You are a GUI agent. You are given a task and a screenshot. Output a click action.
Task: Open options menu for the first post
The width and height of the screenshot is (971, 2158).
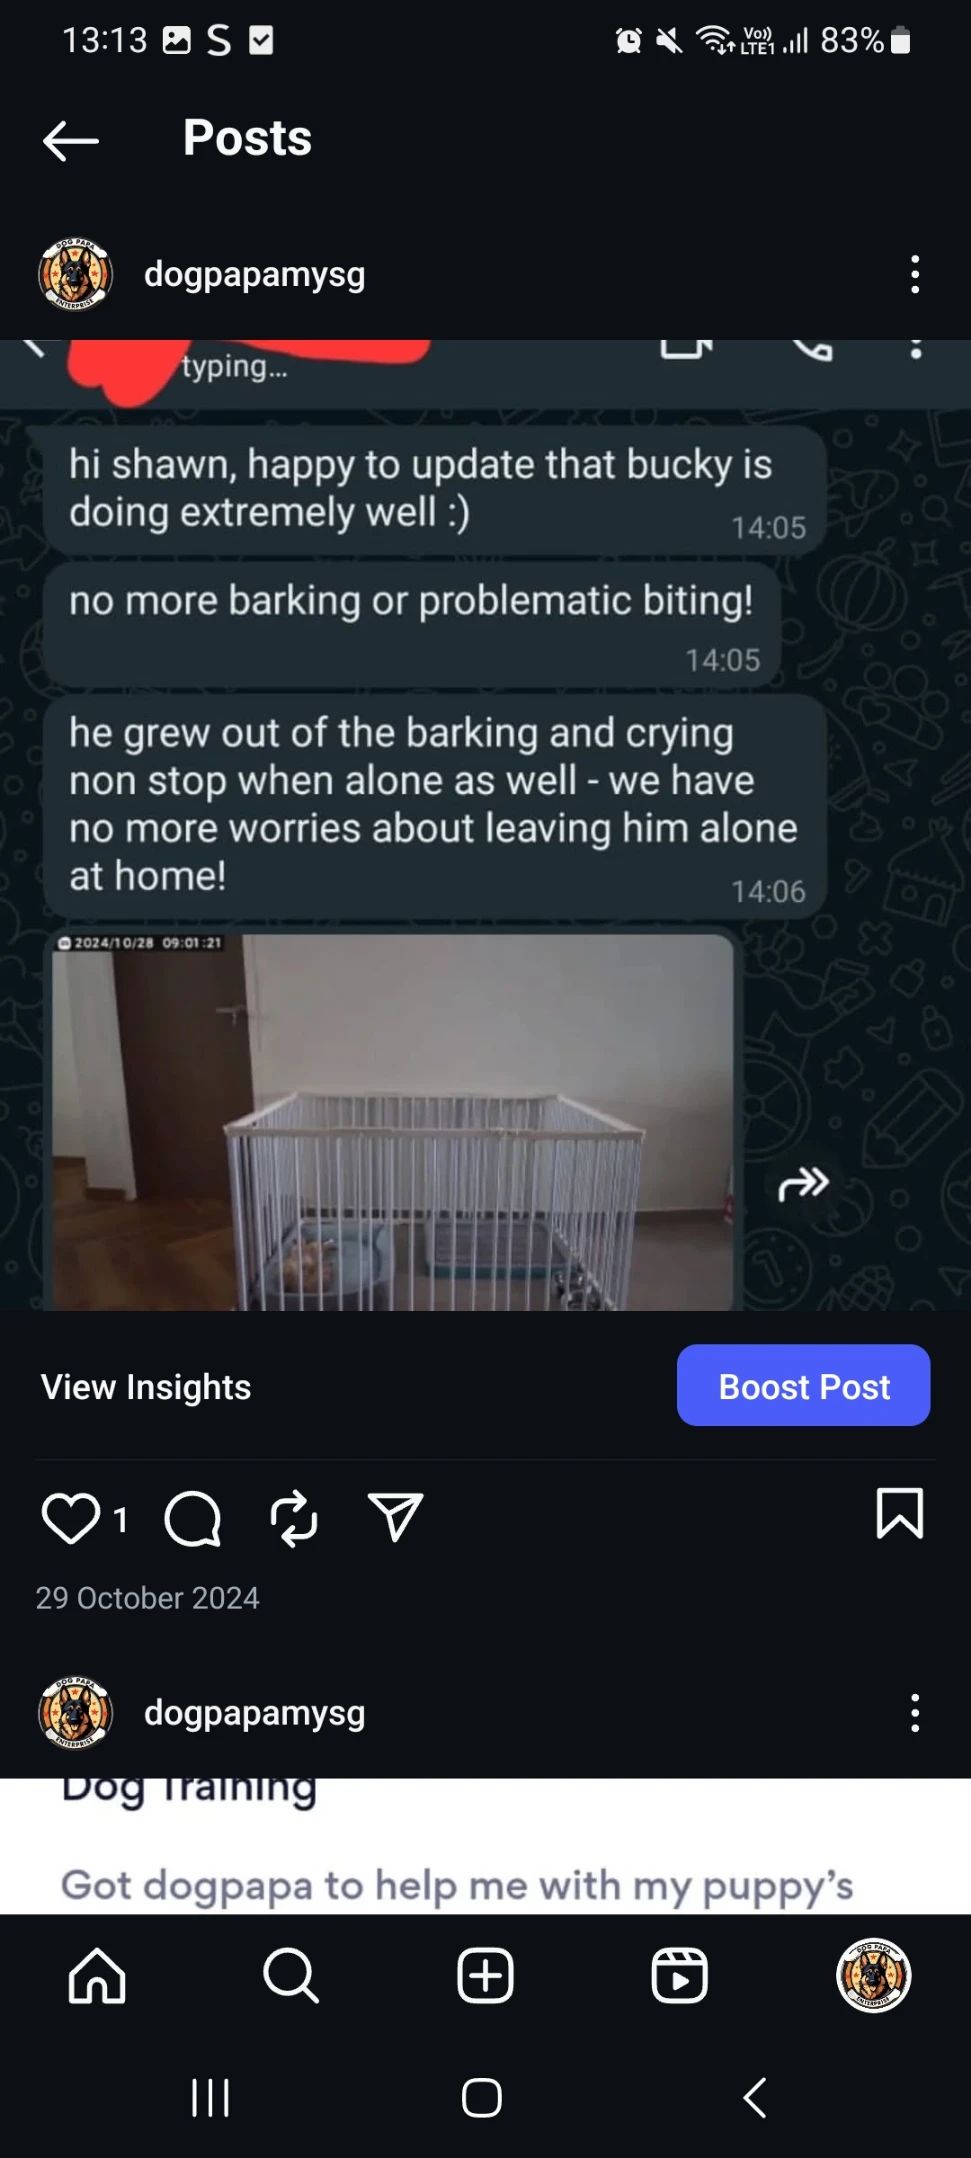coord(915,274)
